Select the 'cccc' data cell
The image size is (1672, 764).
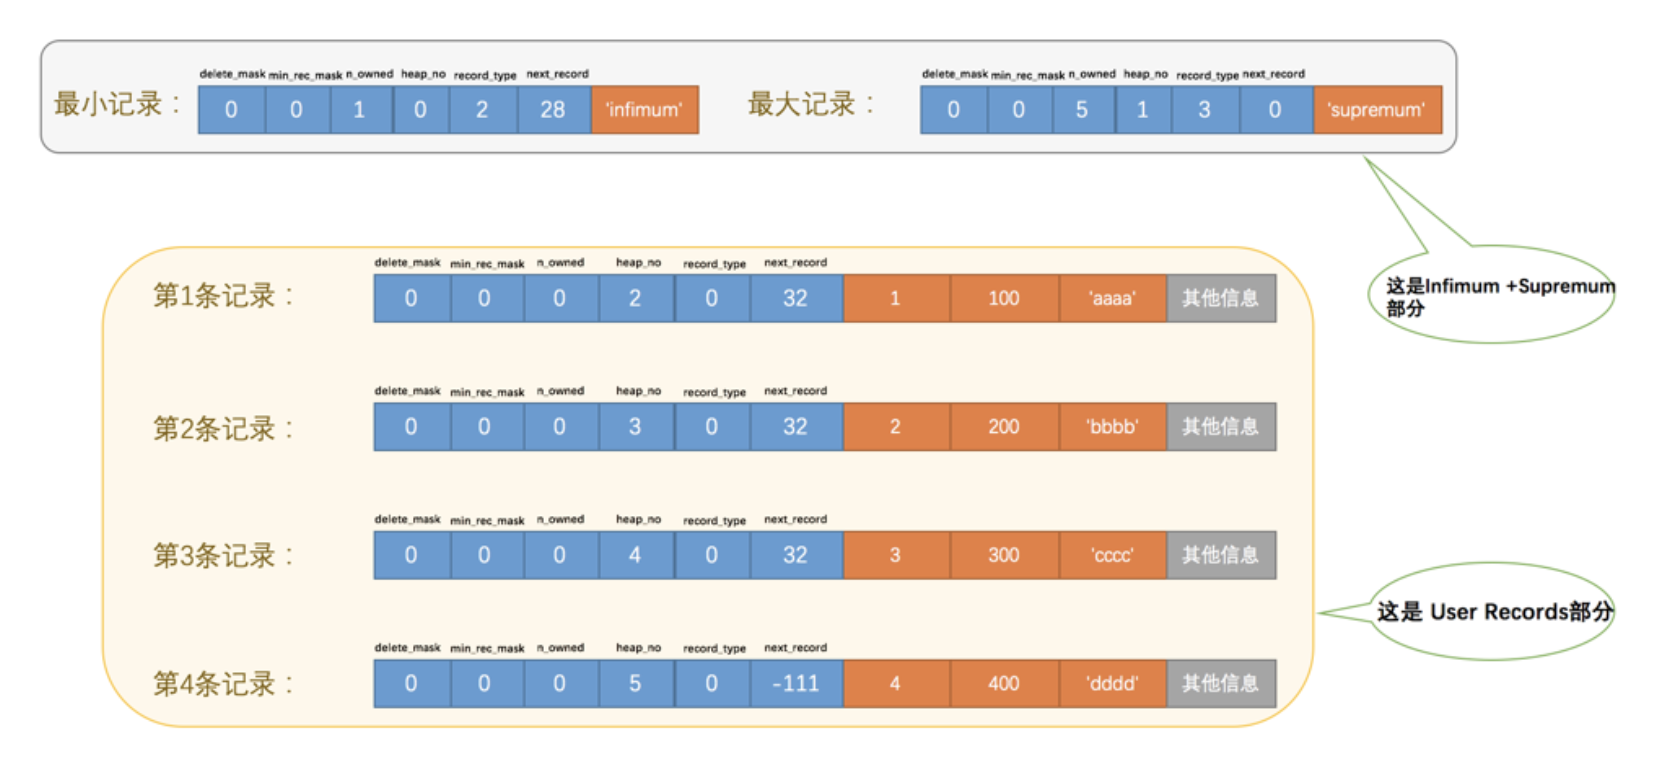click(1112, 556)
